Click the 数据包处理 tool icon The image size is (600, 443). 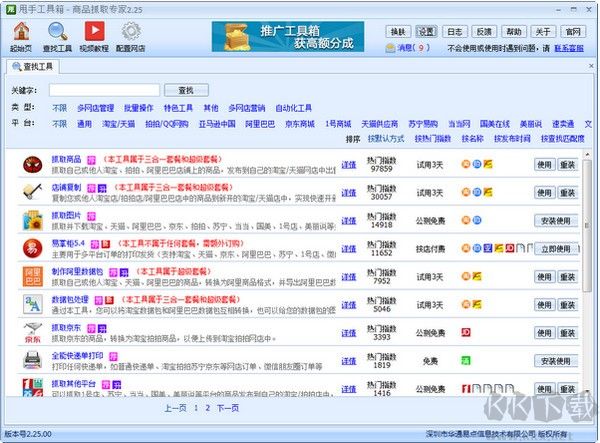tap(30, 304)
